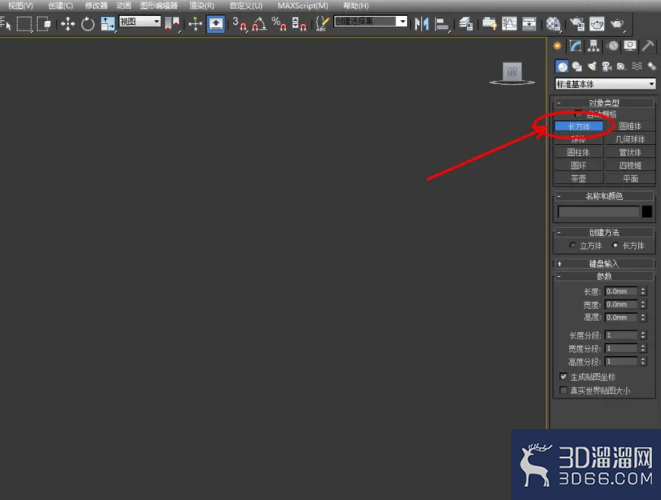661x500 pixels.
Task: Click the Render Production teapot icon
Action: click(x=617, y=24)
